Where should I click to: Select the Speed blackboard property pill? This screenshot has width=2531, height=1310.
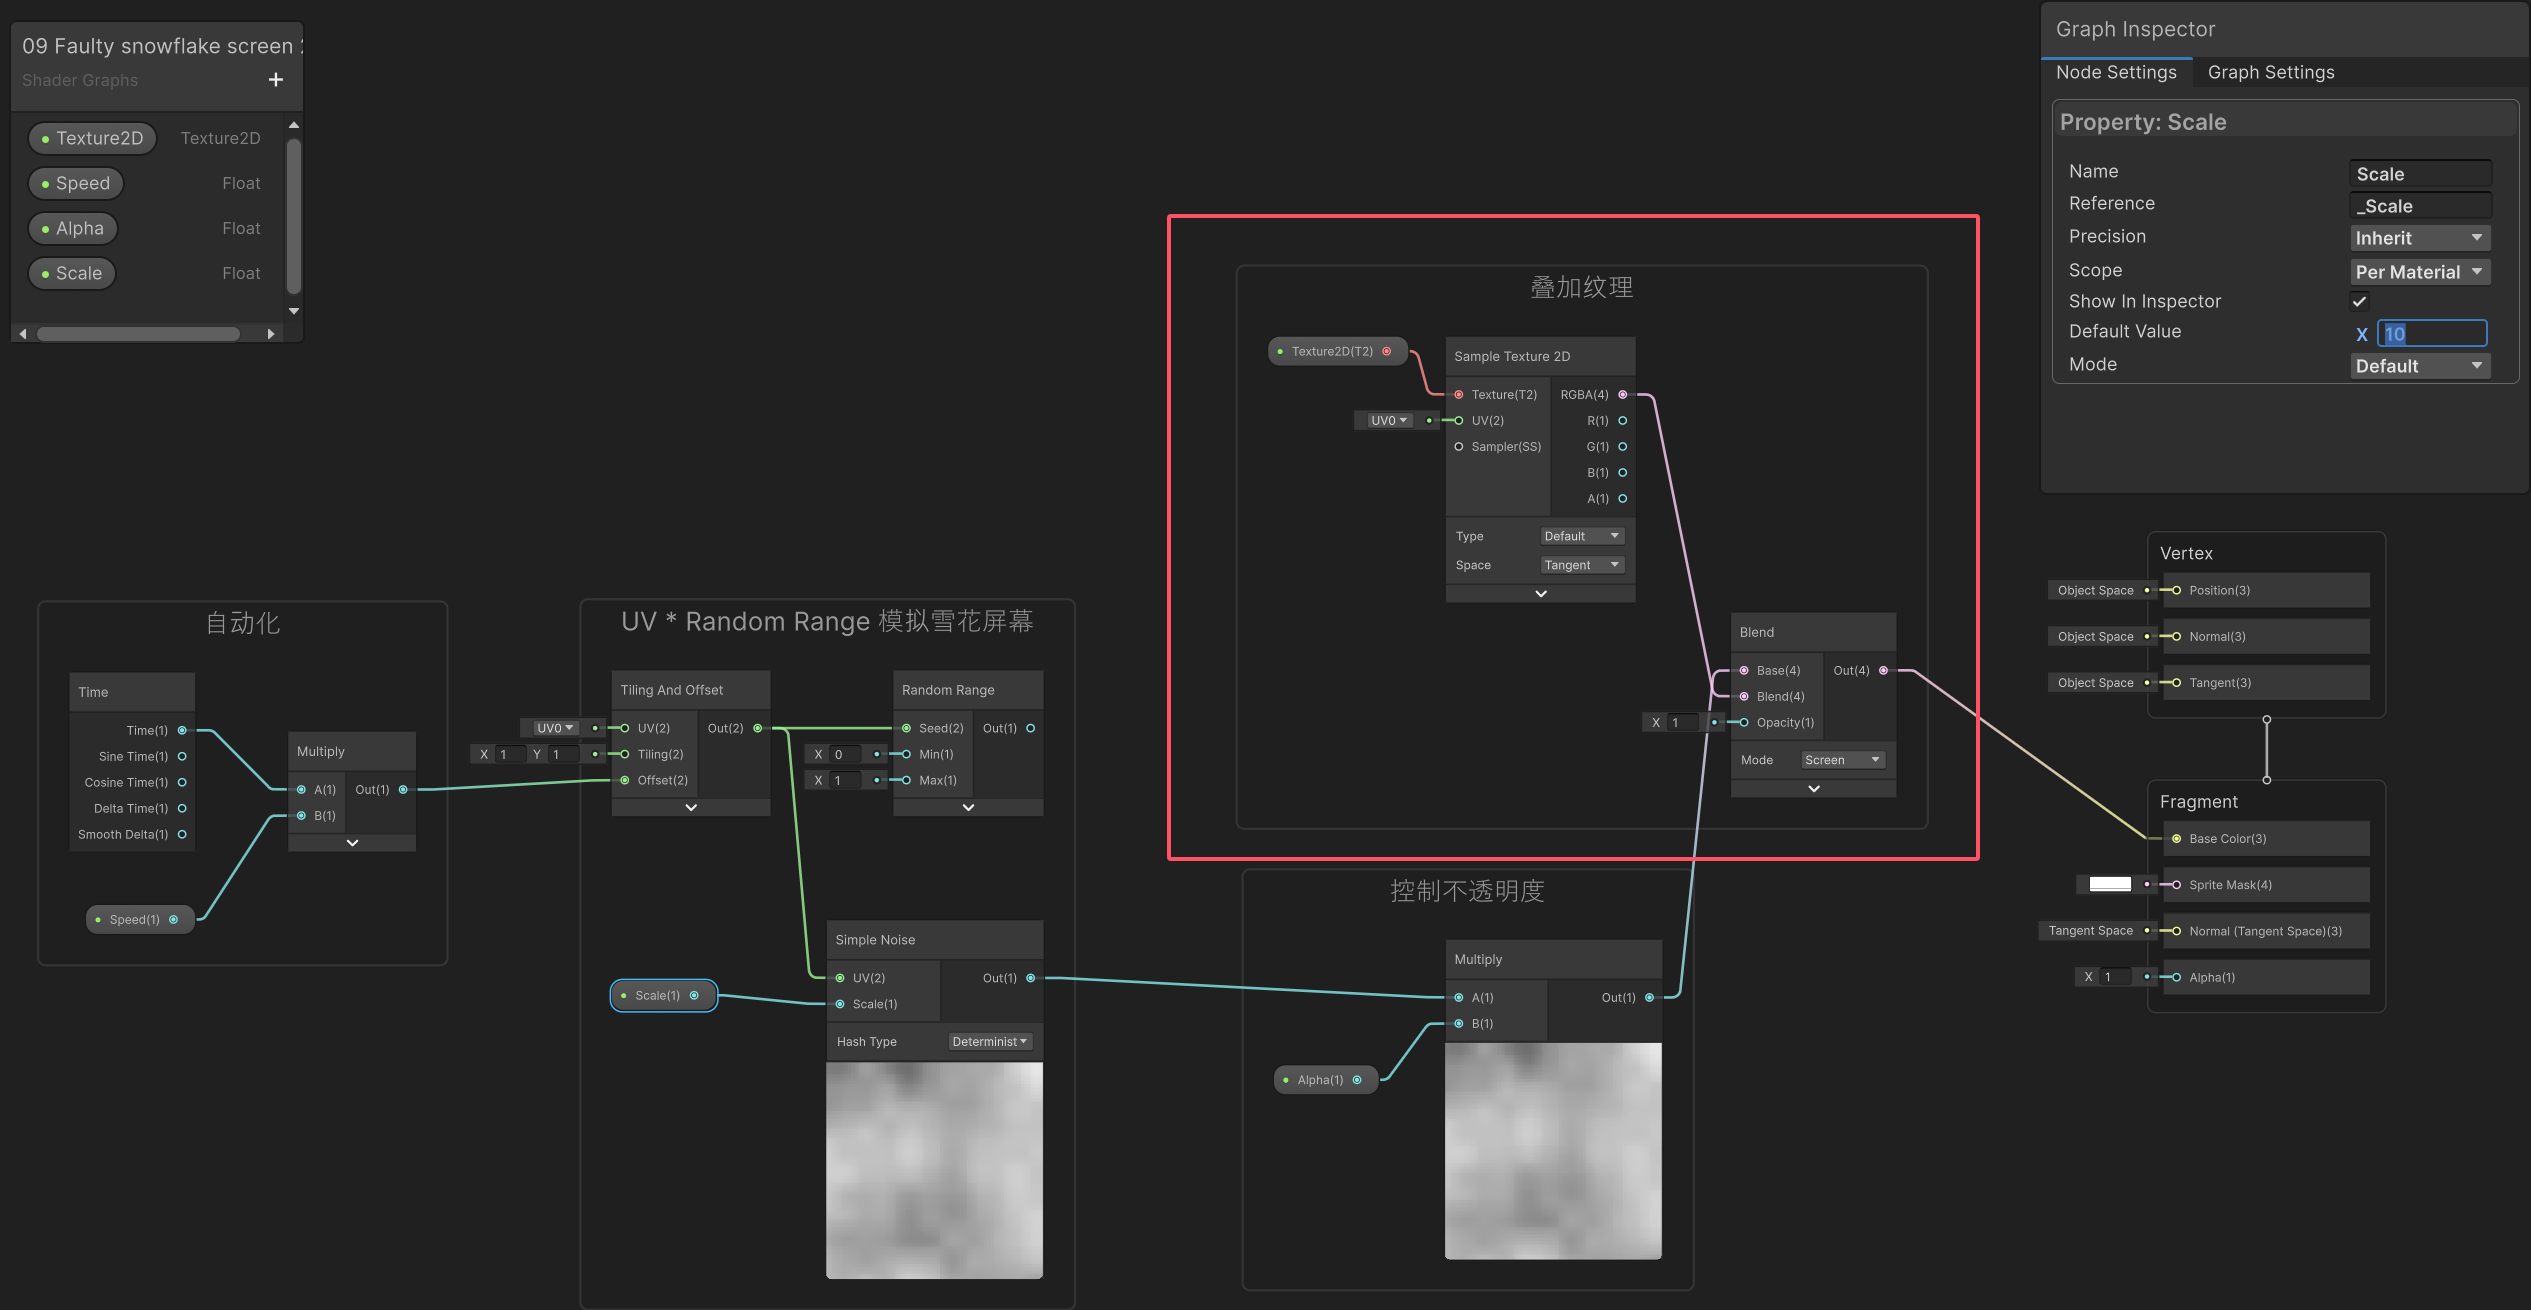click(x=76, y=183)
